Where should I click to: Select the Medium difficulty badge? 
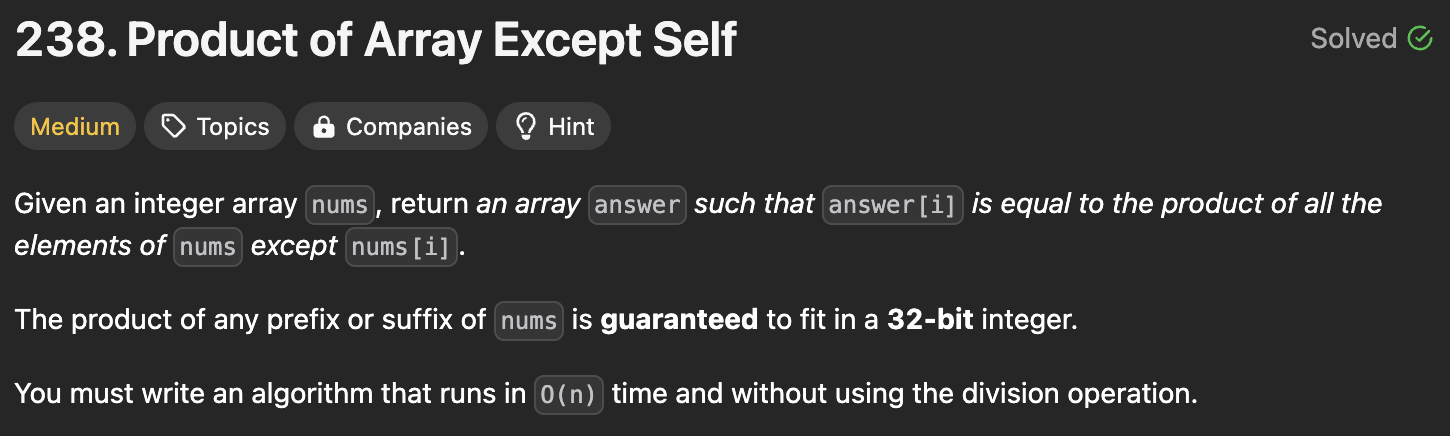coord(75,127)
